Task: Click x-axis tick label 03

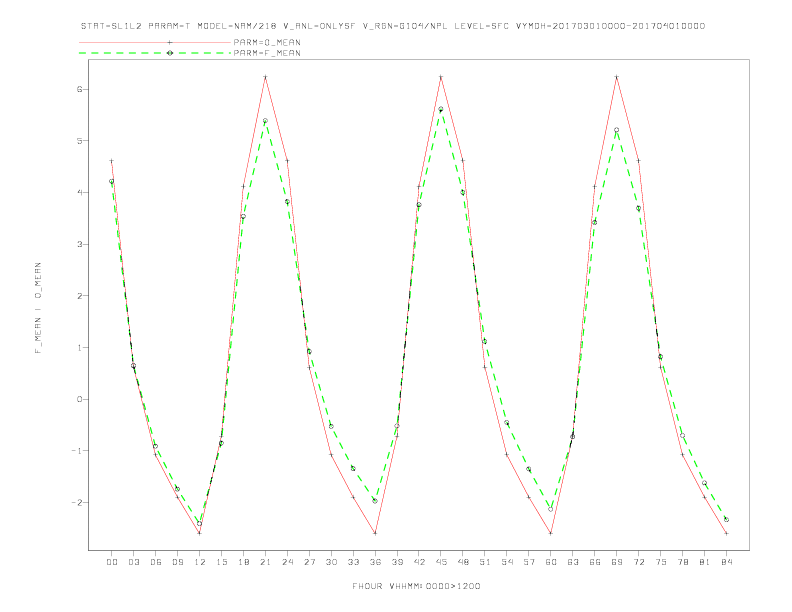Action: (133, 562)
